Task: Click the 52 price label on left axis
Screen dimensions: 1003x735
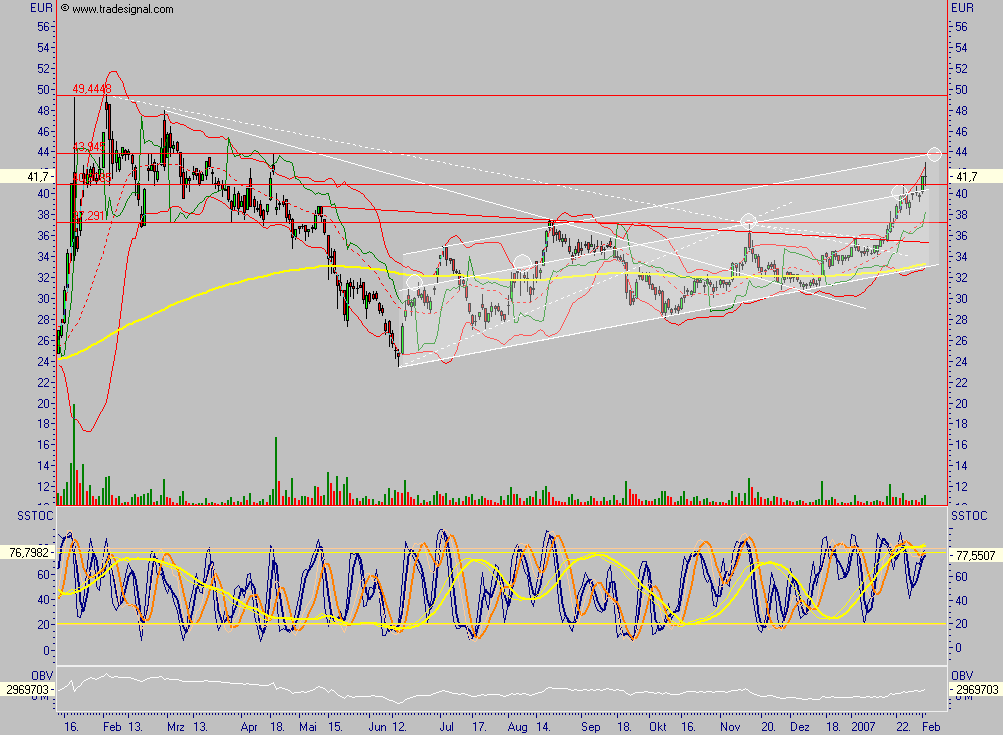Action: [x=43, y=68]
